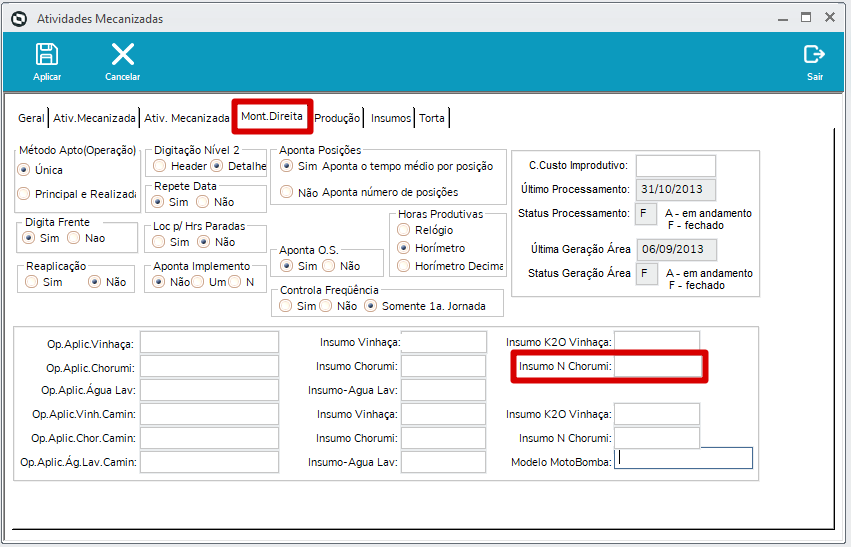Open the Geral tab
The height and width of the screenshot is (547, 851).
tap(31, 118)
